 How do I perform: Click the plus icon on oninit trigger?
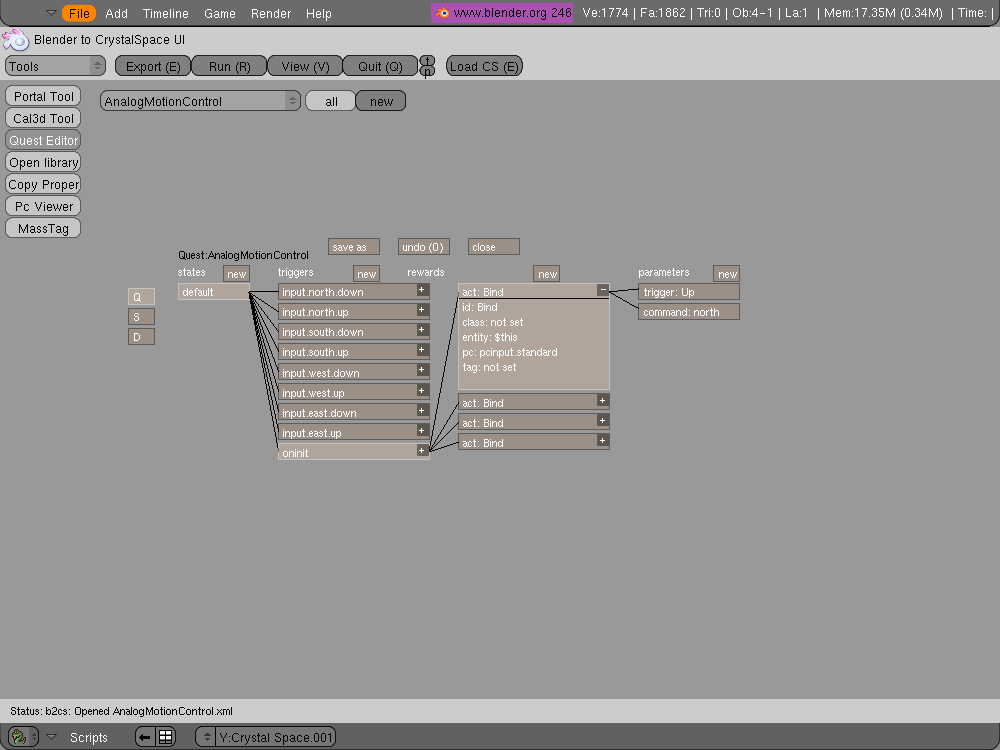(422, 451)
